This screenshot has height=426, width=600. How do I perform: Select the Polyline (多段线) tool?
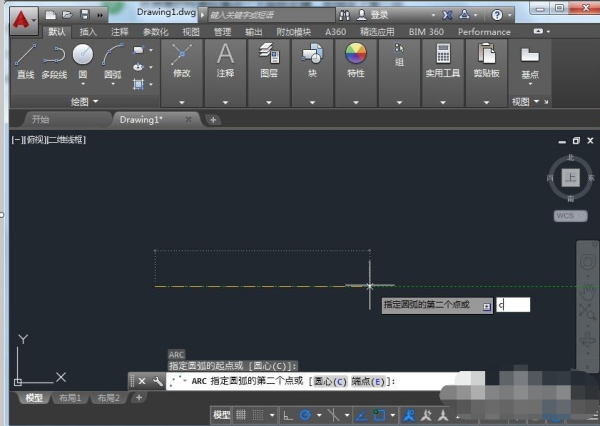pos(54,61)
